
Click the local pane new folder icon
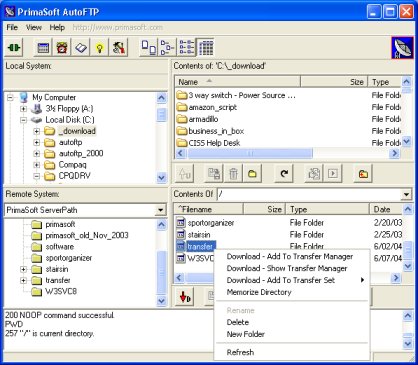point(252,174)
